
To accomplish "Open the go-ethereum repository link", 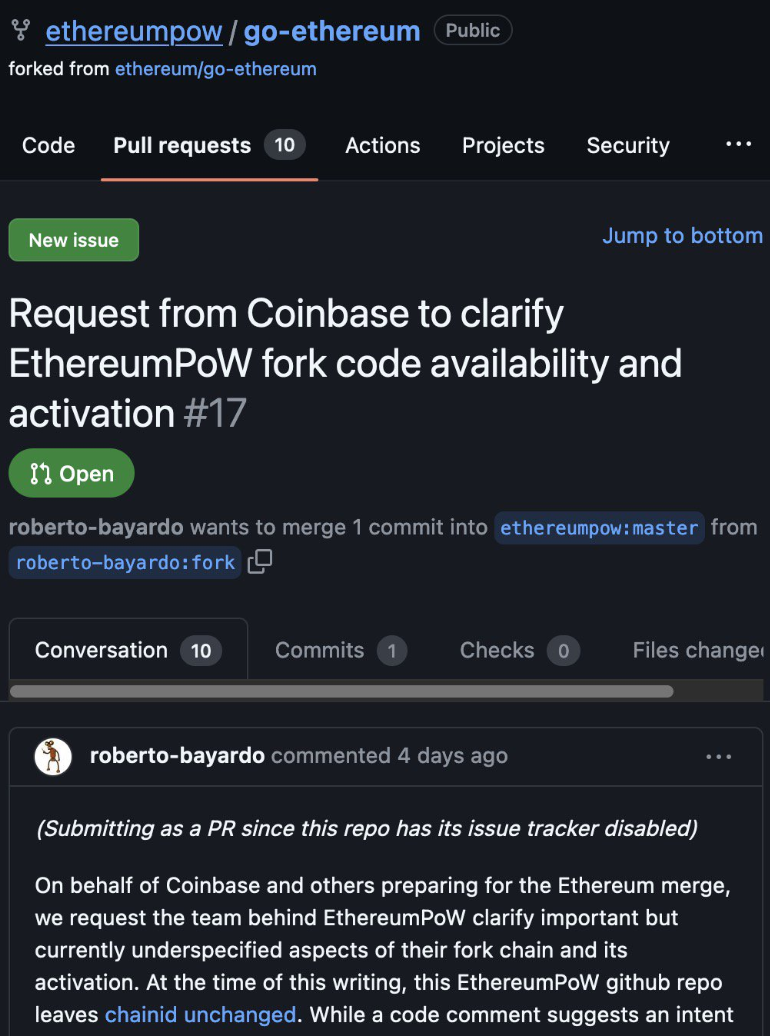I will tap(332, 31).
